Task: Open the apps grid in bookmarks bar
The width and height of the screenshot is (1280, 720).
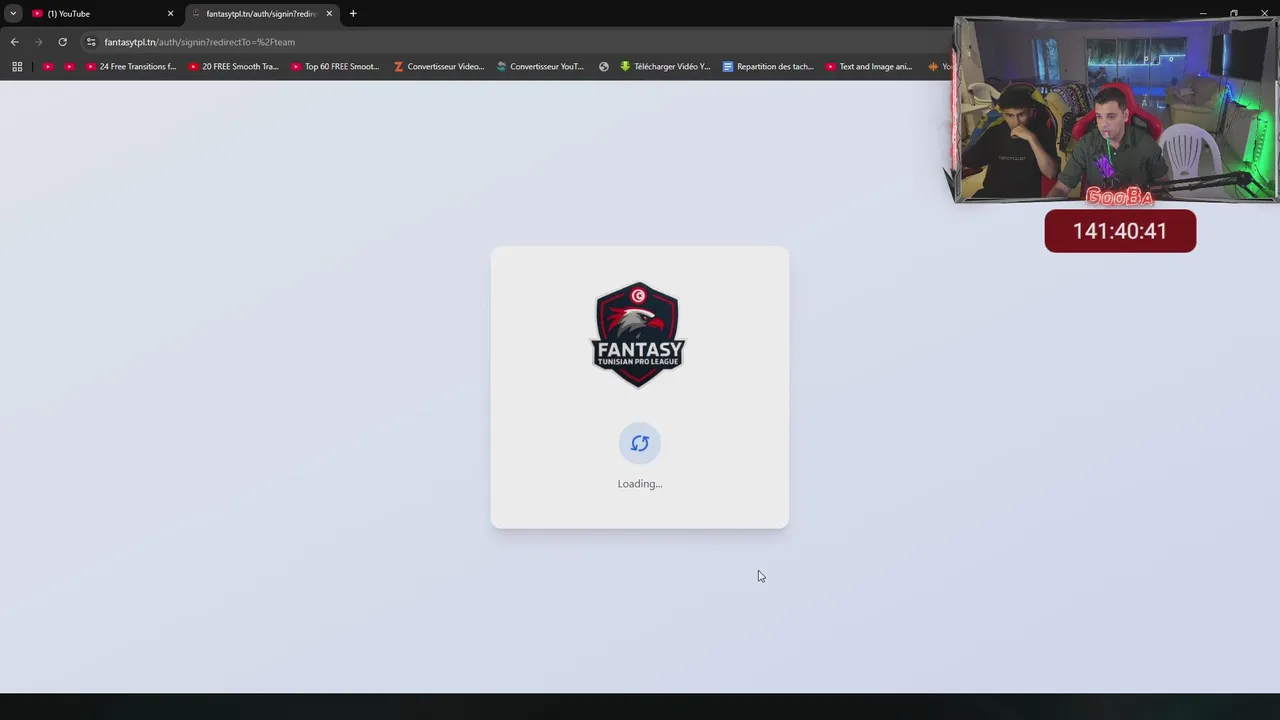Action: click(x=17, y=67)
